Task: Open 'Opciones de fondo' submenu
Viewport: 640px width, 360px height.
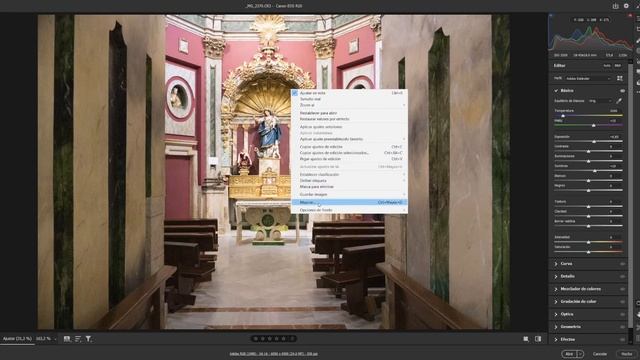Action: [349, 210]
